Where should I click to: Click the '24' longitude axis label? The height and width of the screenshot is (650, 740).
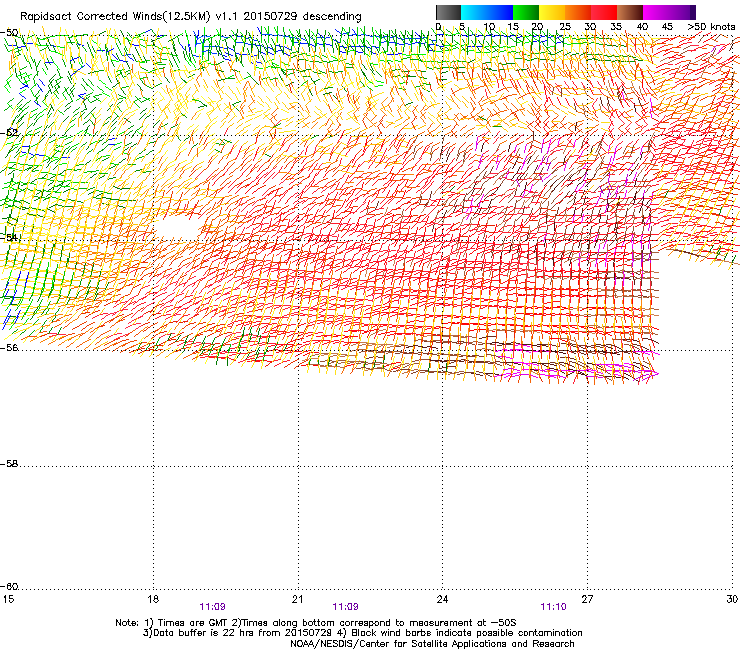[442, 599]
